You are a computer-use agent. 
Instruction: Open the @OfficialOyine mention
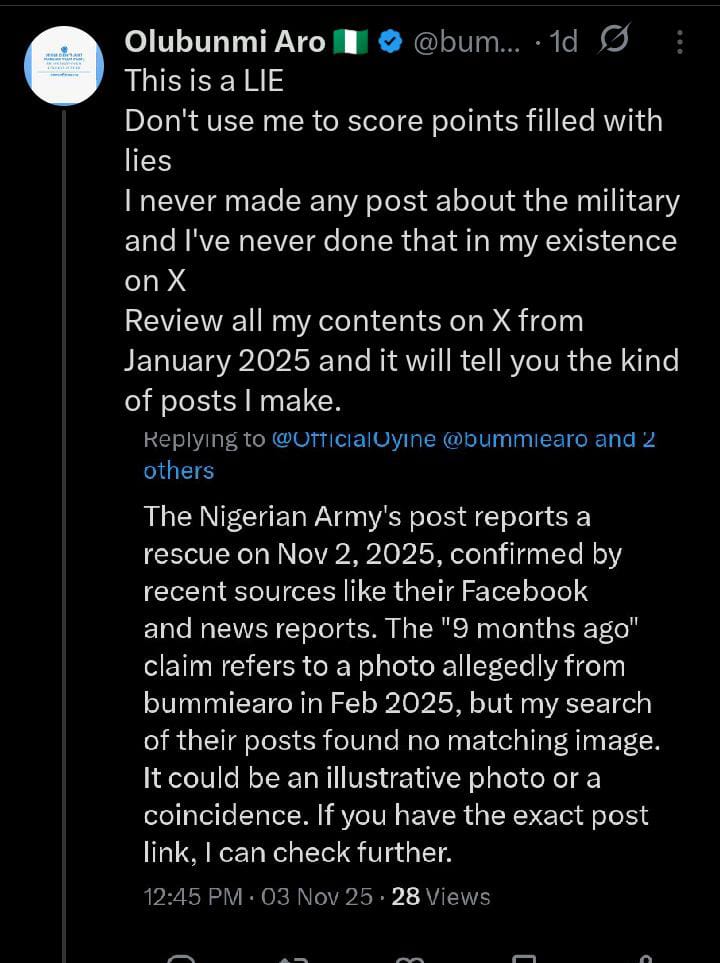[353, 438]
